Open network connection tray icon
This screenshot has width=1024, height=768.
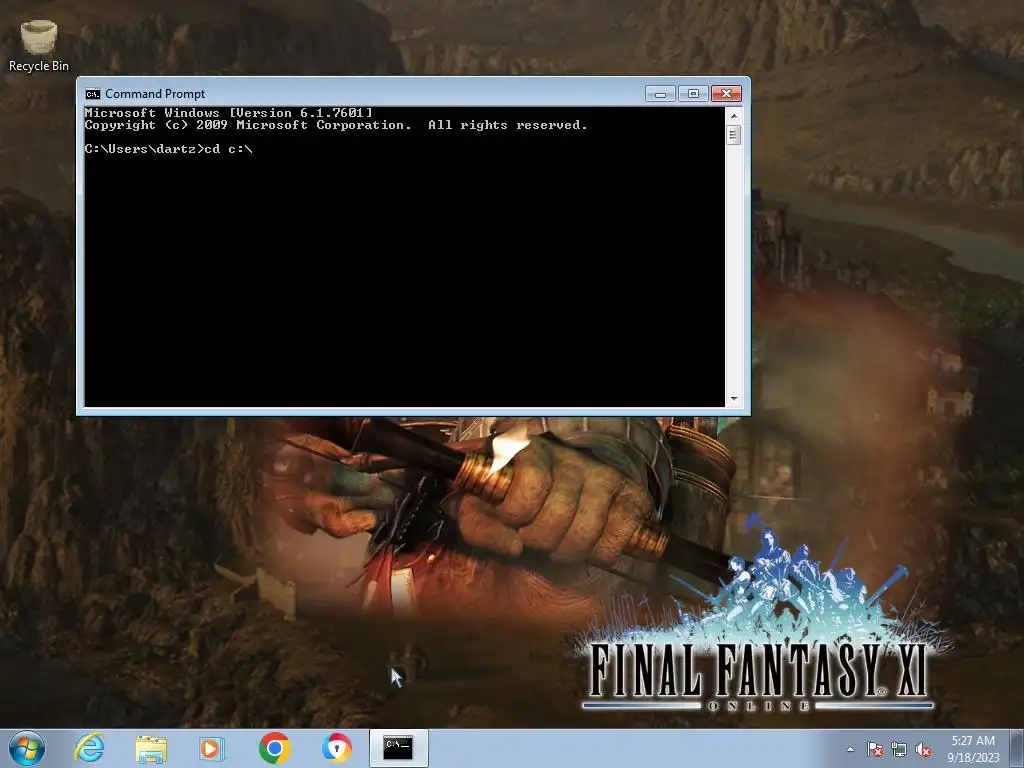(899, 749)
